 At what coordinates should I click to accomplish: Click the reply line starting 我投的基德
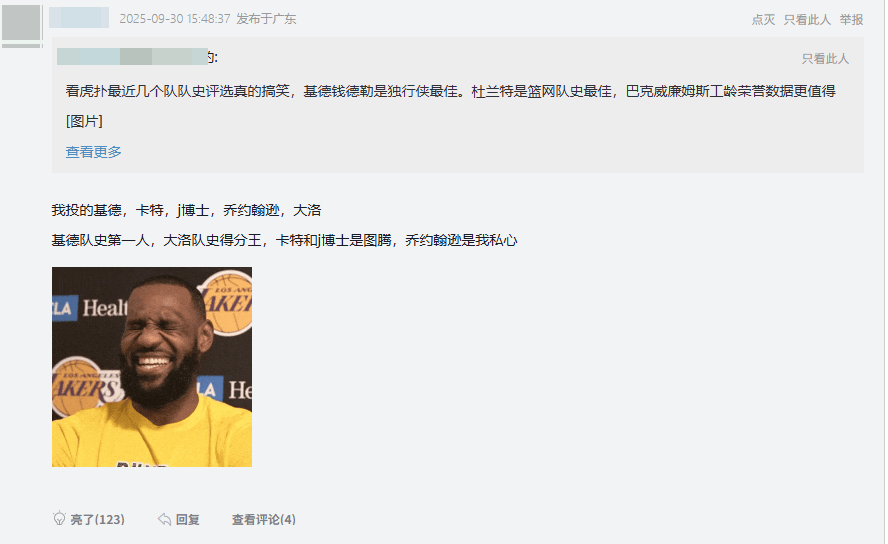[x=186, y=211]
